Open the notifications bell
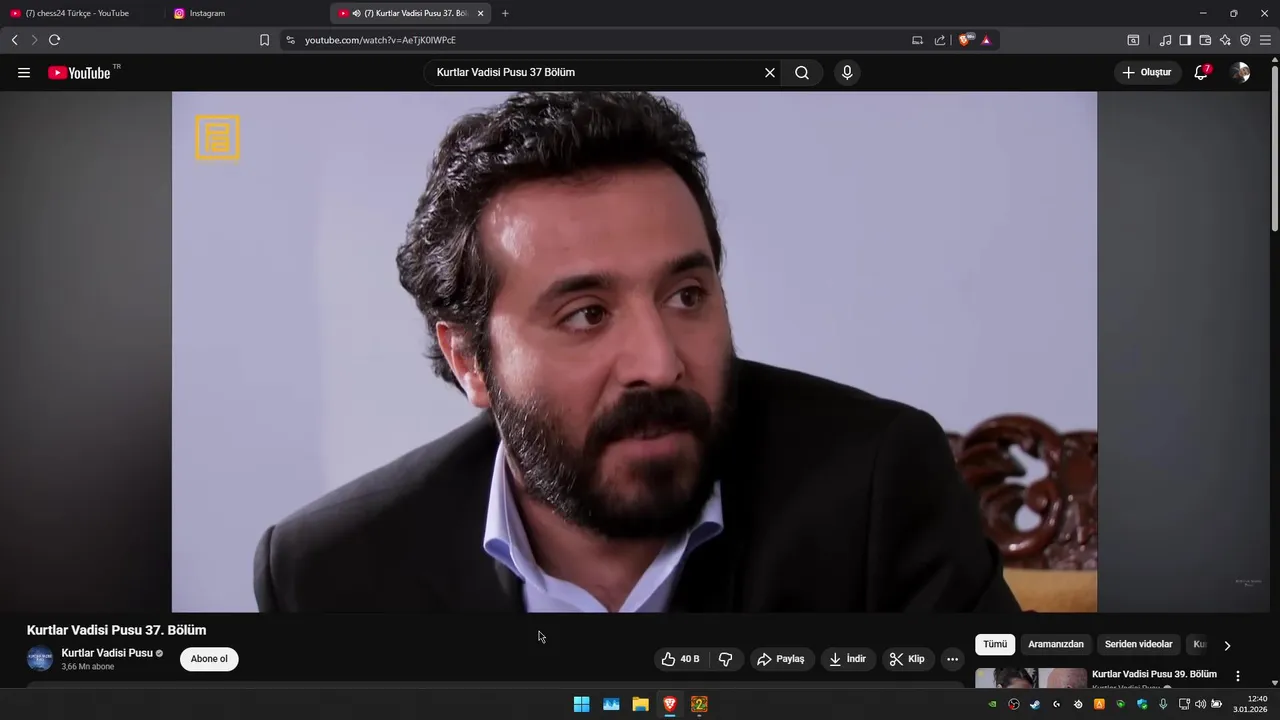Image resolution: width=1280 pixels, height=720 pixels. tap(1201, 73)
